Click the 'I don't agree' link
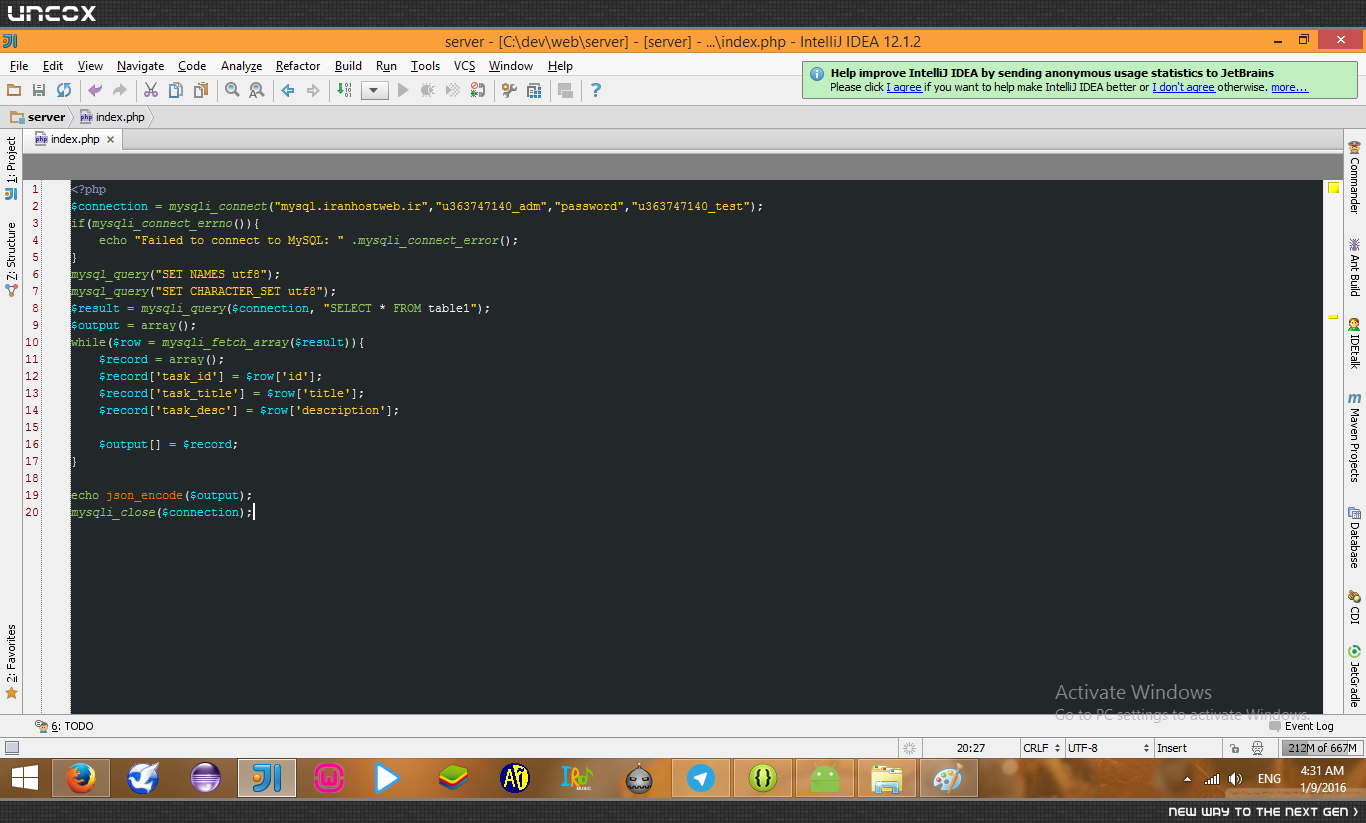Screen dimensions: 1366x823 coord(1183,87)
